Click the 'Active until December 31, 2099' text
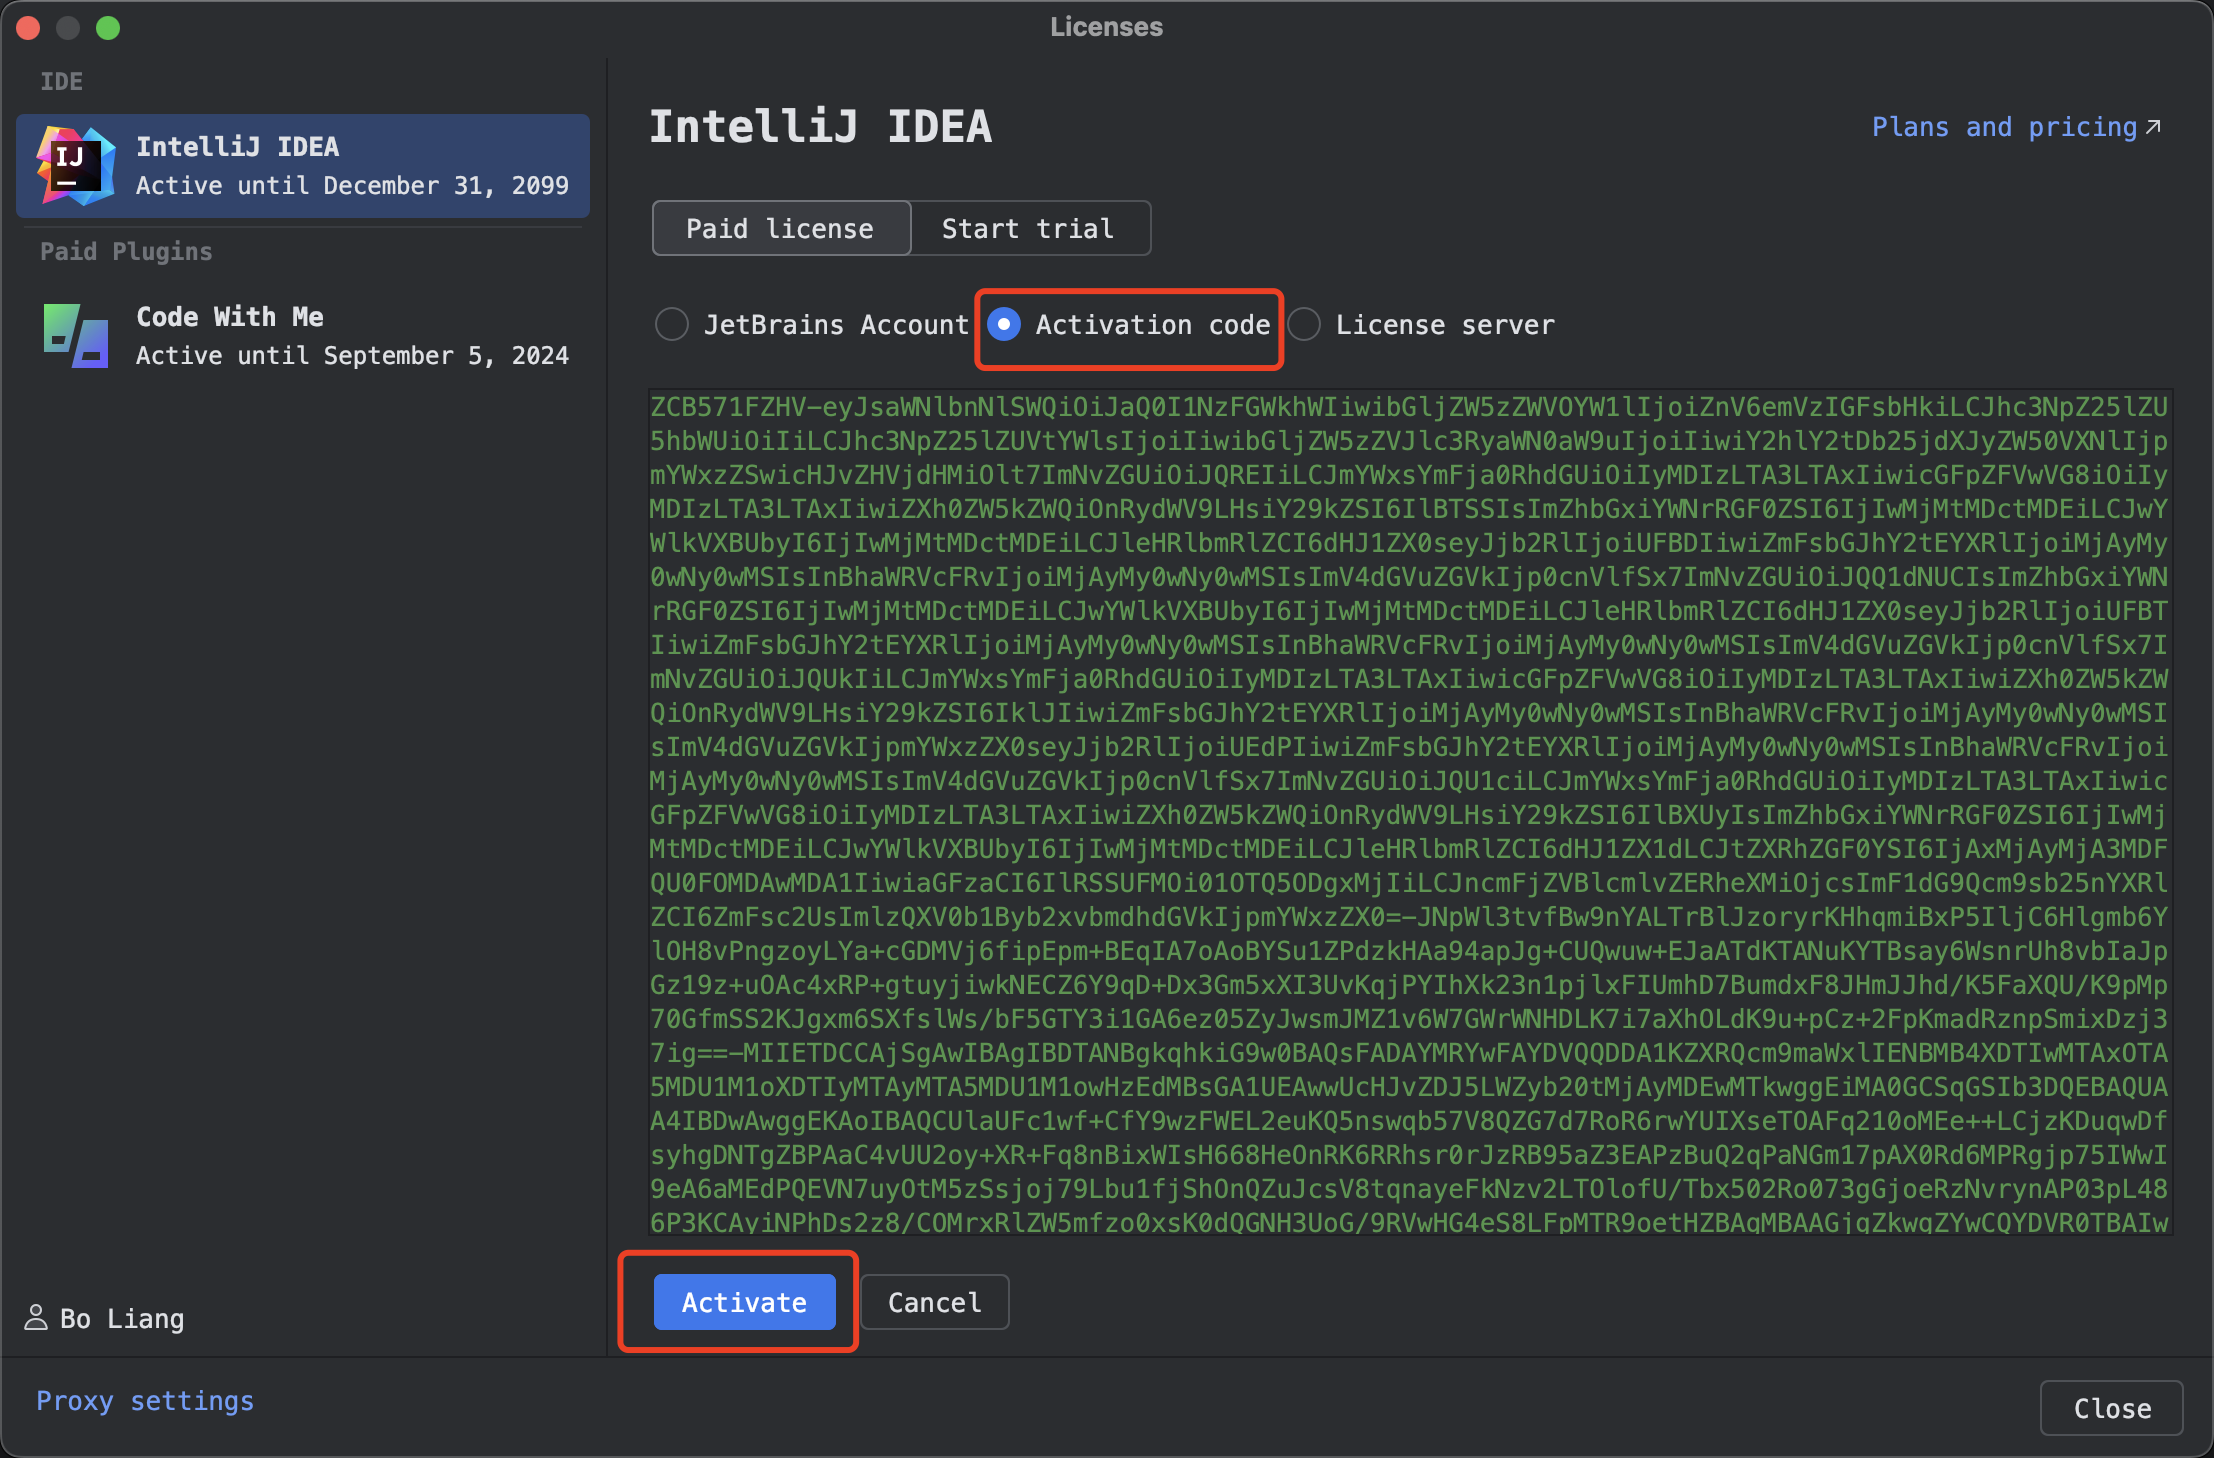Screen dimensions: 2214x1458 point(352,186)
